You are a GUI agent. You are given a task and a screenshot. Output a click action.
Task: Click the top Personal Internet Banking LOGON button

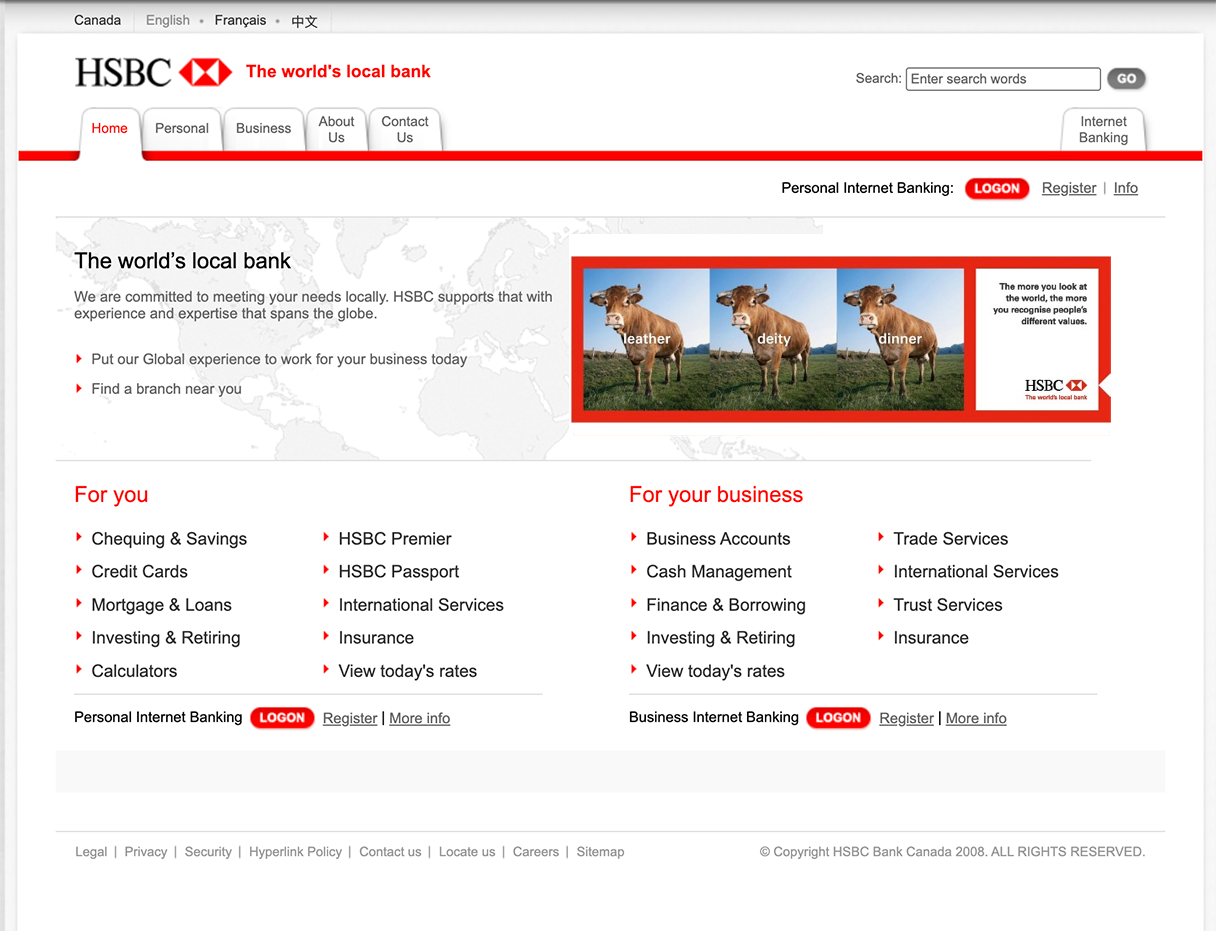point(997,188)
